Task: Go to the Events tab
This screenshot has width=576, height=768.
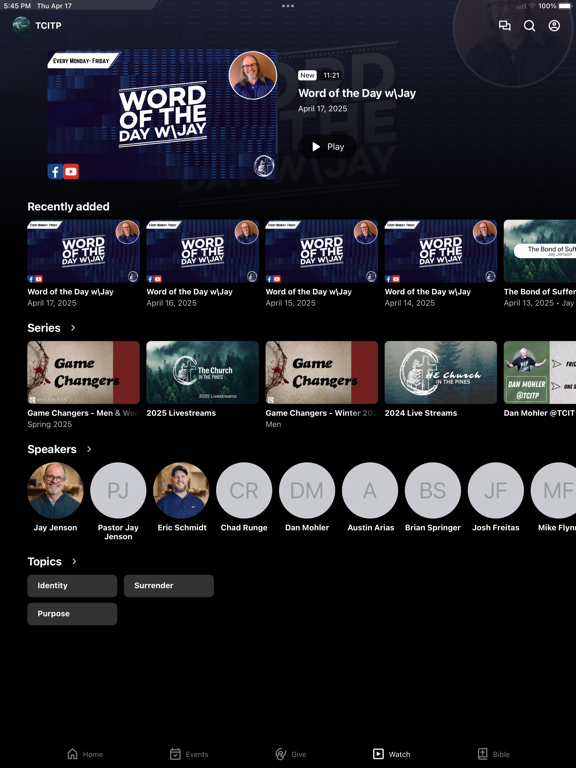Action: (x=189, y=754)
